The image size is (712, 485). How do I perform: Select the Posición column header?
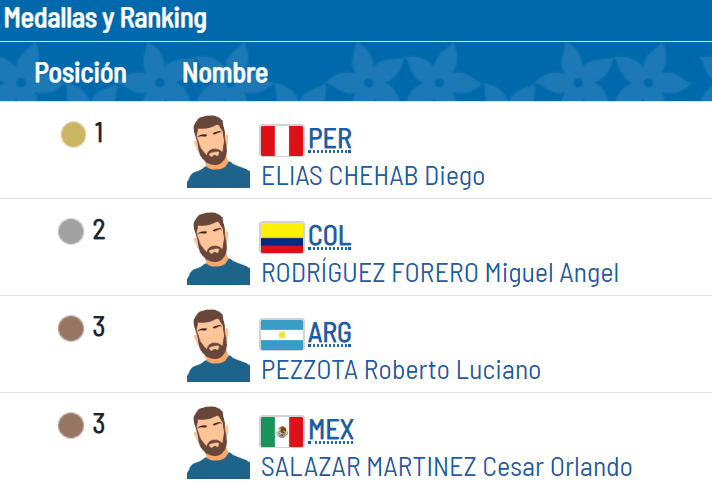(x=81, y=73)
